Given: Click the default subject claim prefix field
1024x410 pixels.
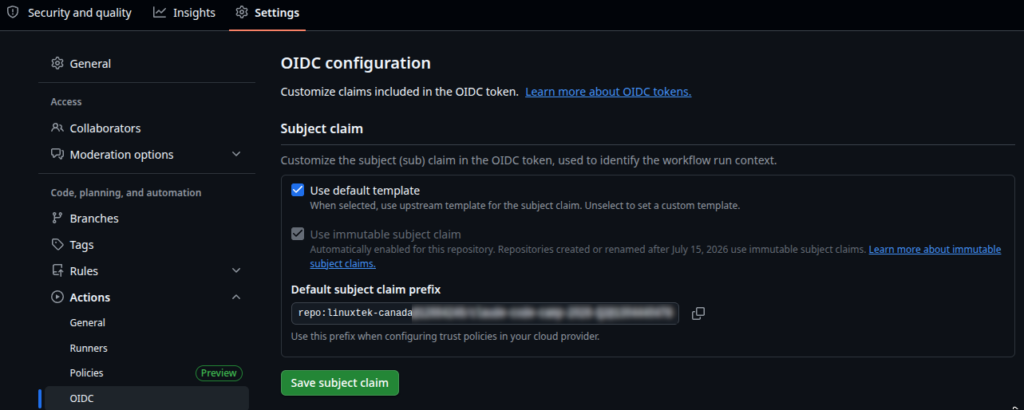Looking at the screenshot, I should (x=485, y=313).
